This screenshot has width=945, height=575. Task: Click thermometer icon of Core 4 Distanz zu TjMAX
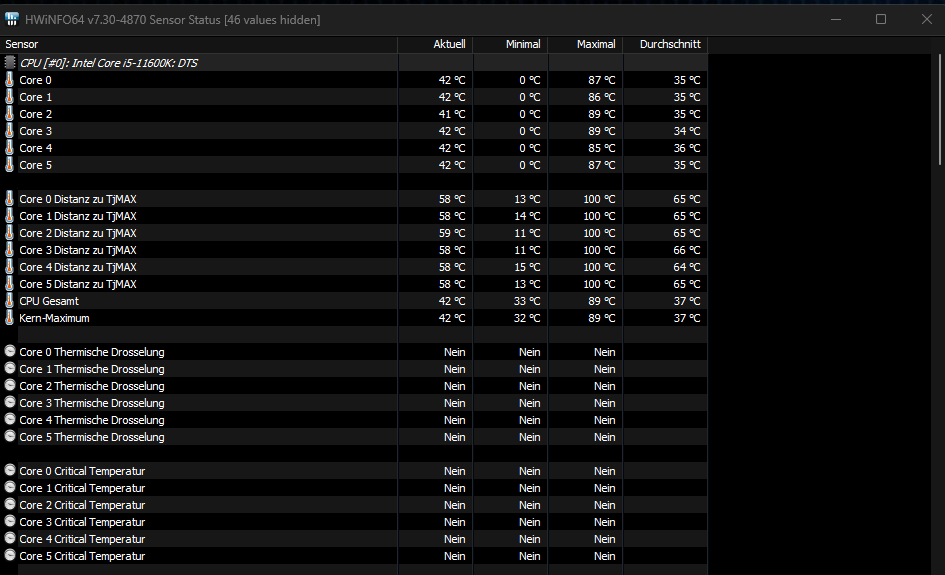pos(10,266)
